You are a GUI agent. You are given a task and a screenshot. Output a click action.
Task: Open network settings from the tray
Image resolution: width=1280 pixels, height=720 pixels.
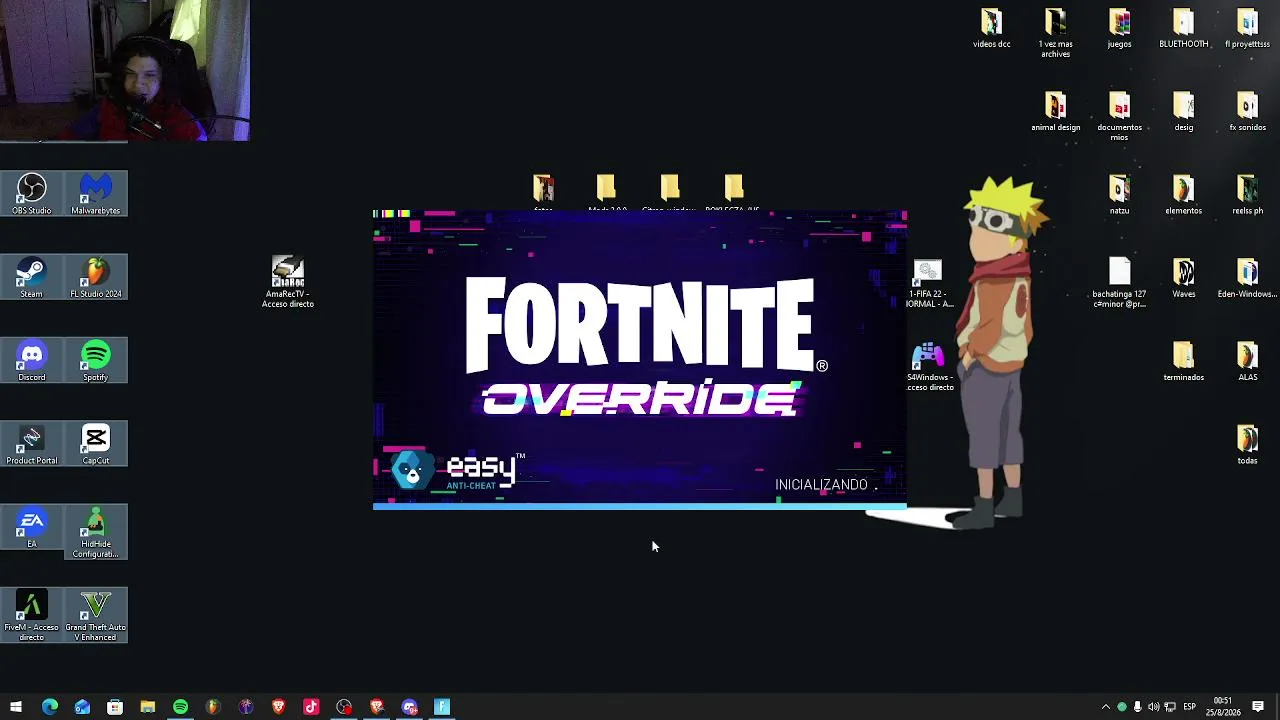(1169, 707)
